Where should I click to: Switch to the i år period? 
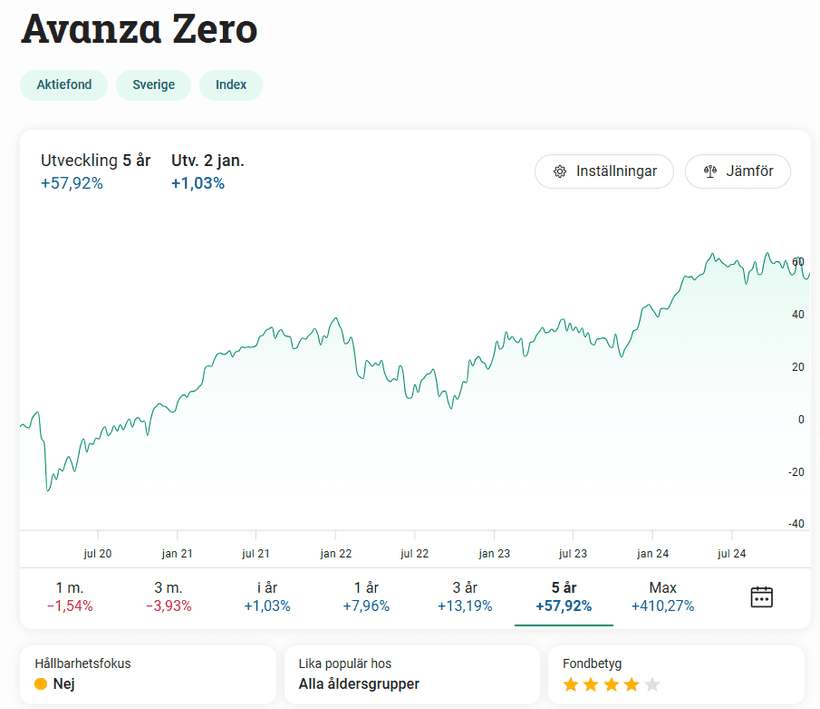[267, 597]
